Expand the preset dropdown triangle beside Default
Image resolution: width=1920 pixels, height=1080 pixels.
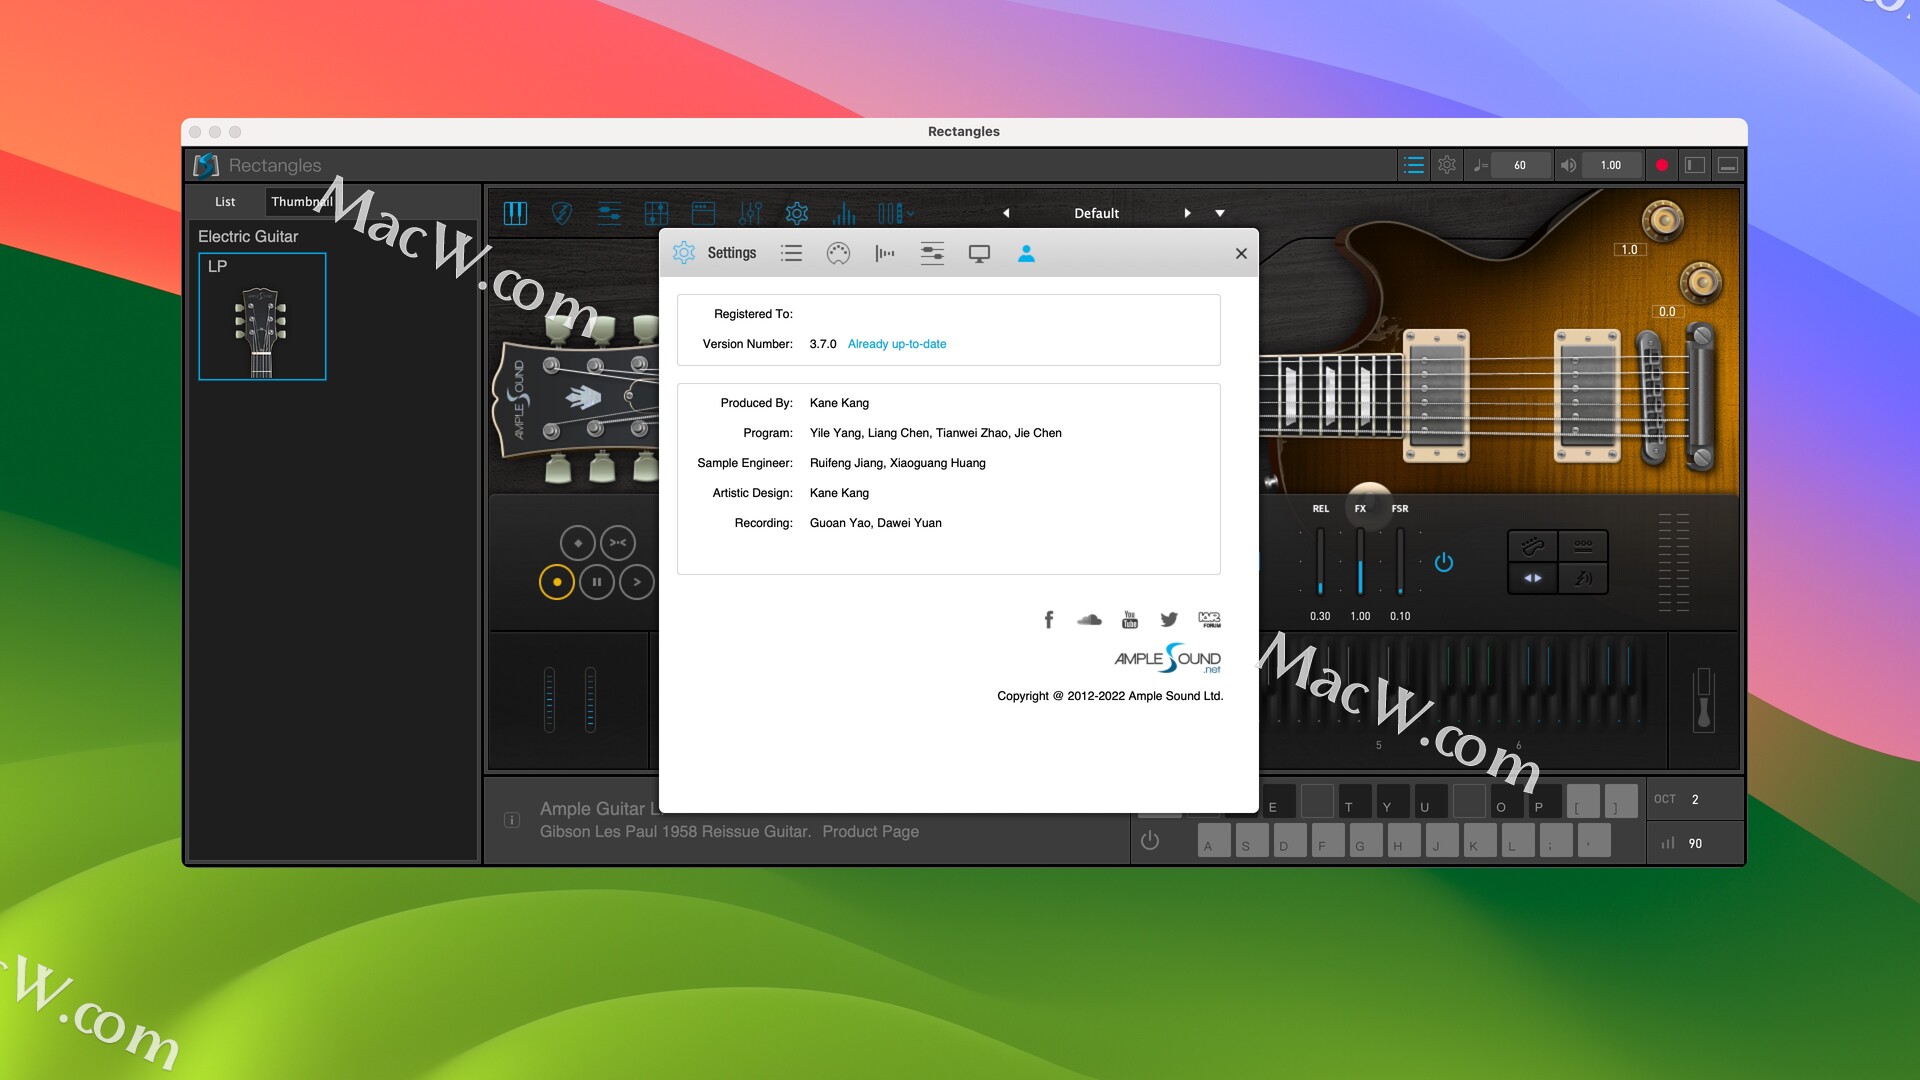click(x=1220, y=213)
